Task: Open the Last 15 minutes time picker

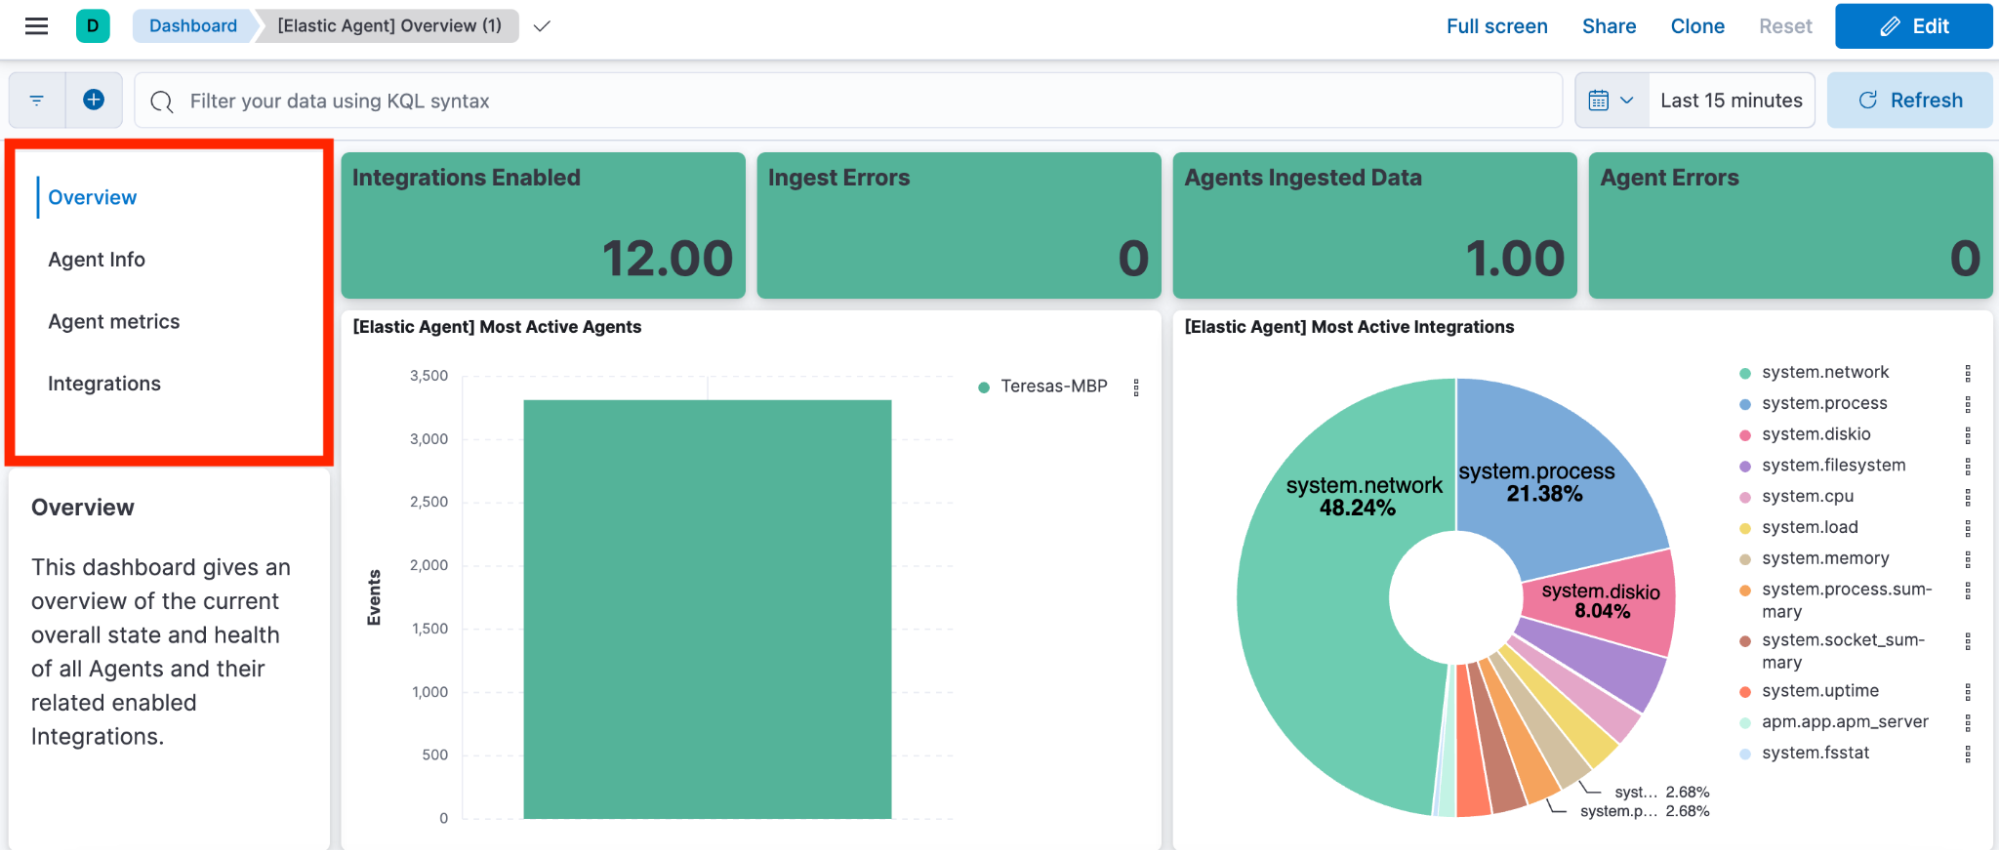Action: coord(1731,100)
